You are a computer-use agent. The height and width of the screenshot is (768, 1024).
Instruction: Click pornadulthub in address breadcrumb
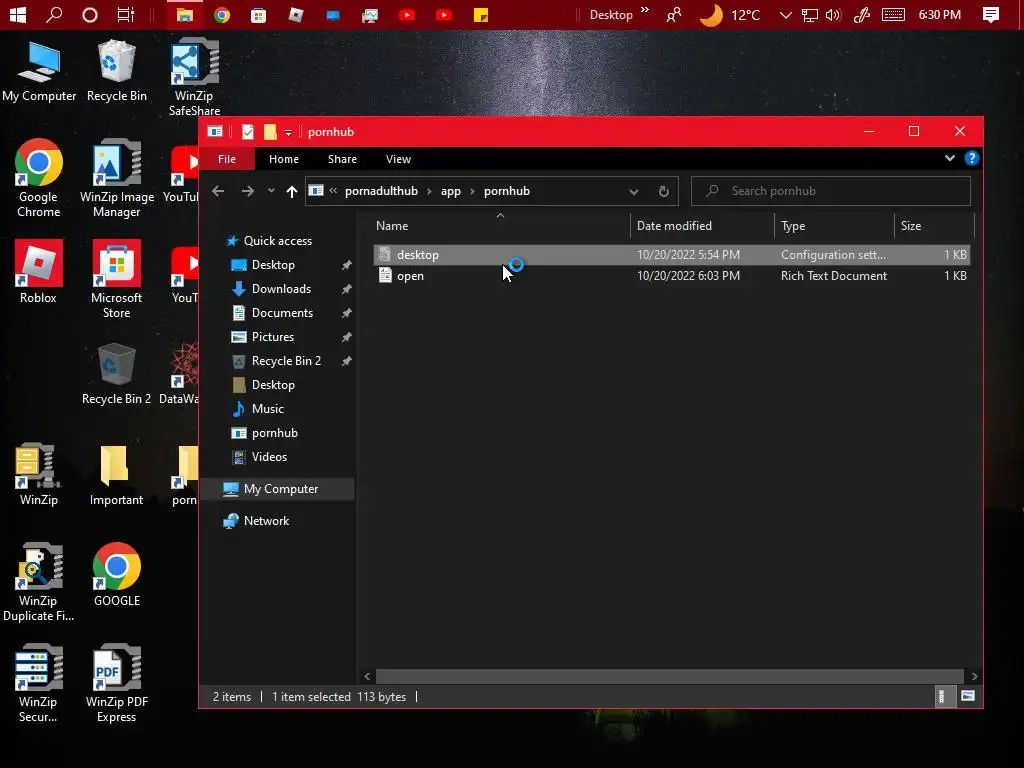tap(381, 191)
